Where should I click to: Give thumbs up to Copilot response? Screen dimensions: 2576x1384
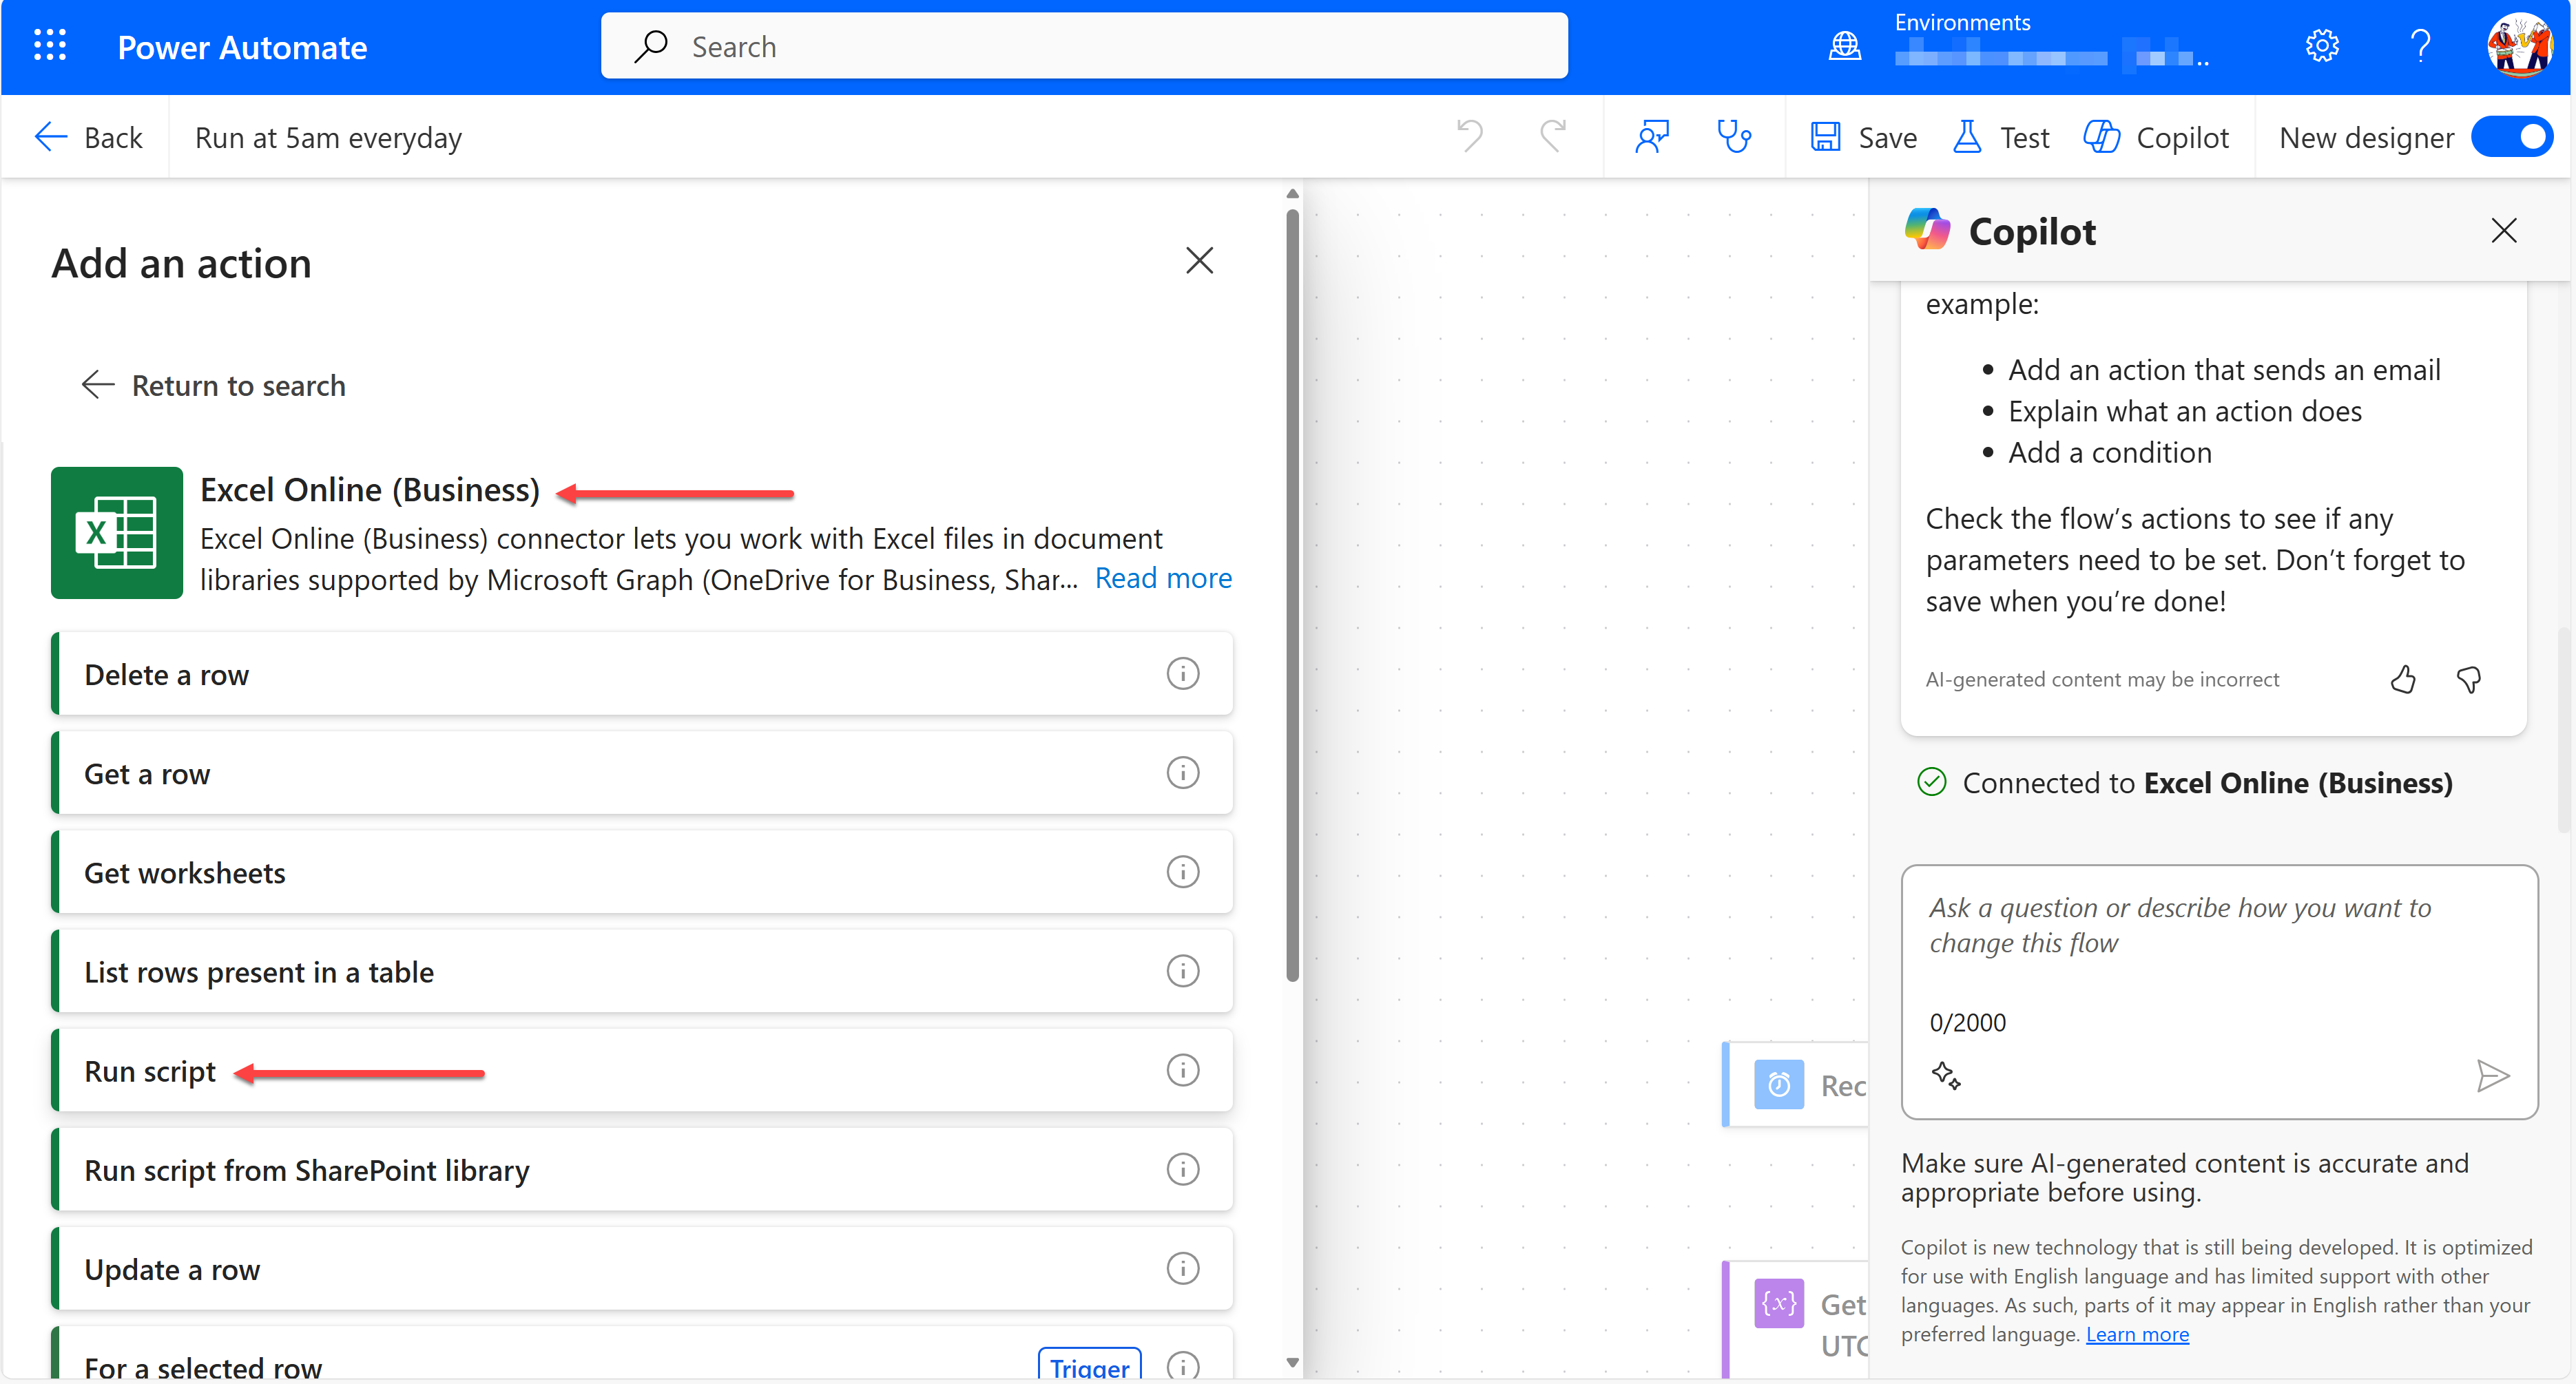tap(2402, 680)
